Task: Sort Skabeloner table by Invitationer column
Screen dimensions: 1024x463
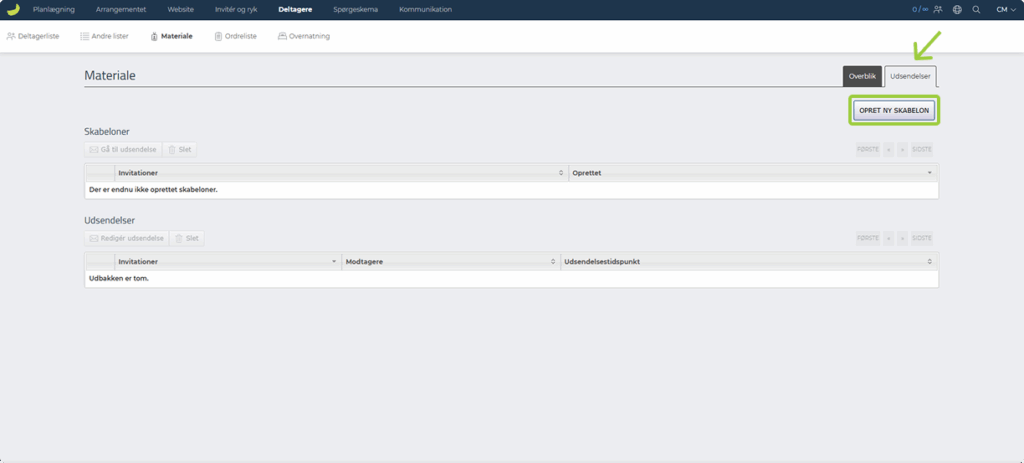Action: coord(341,173)
